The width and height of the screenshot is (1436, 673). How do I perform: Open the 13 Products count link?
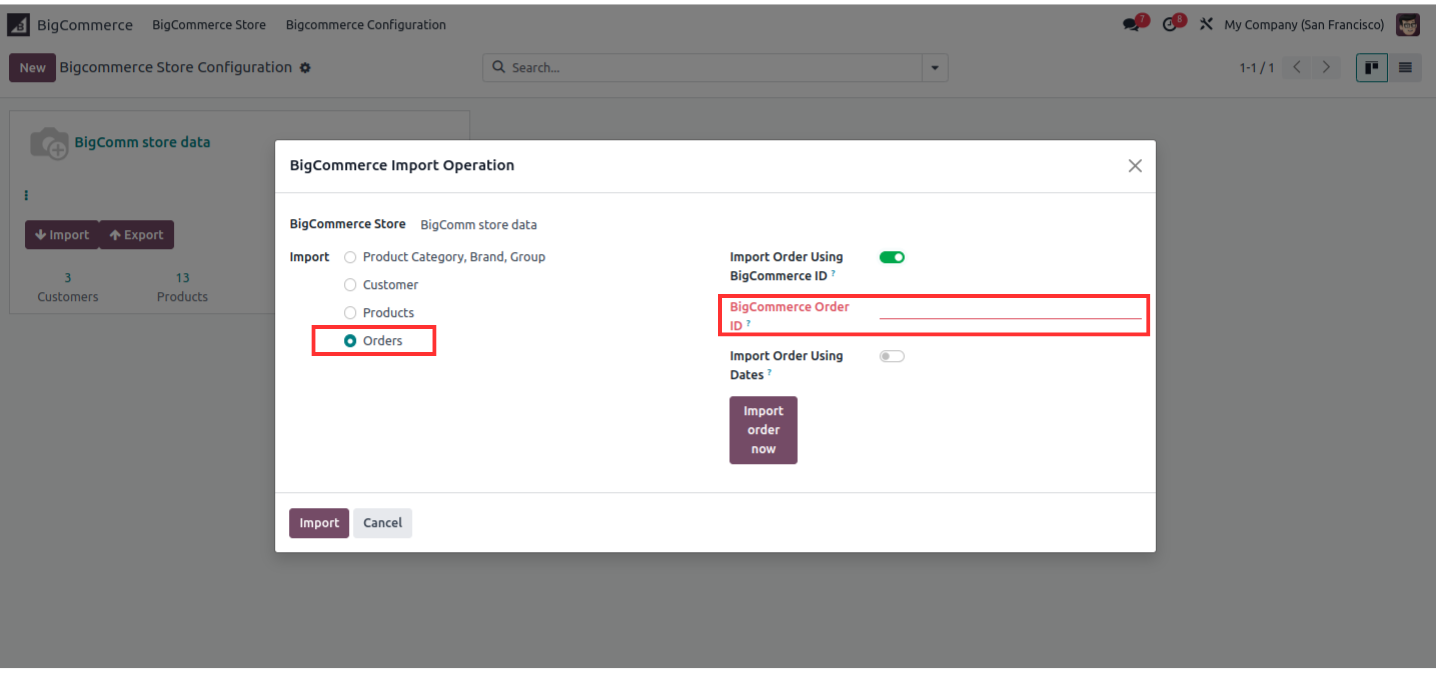coord(182,287)
